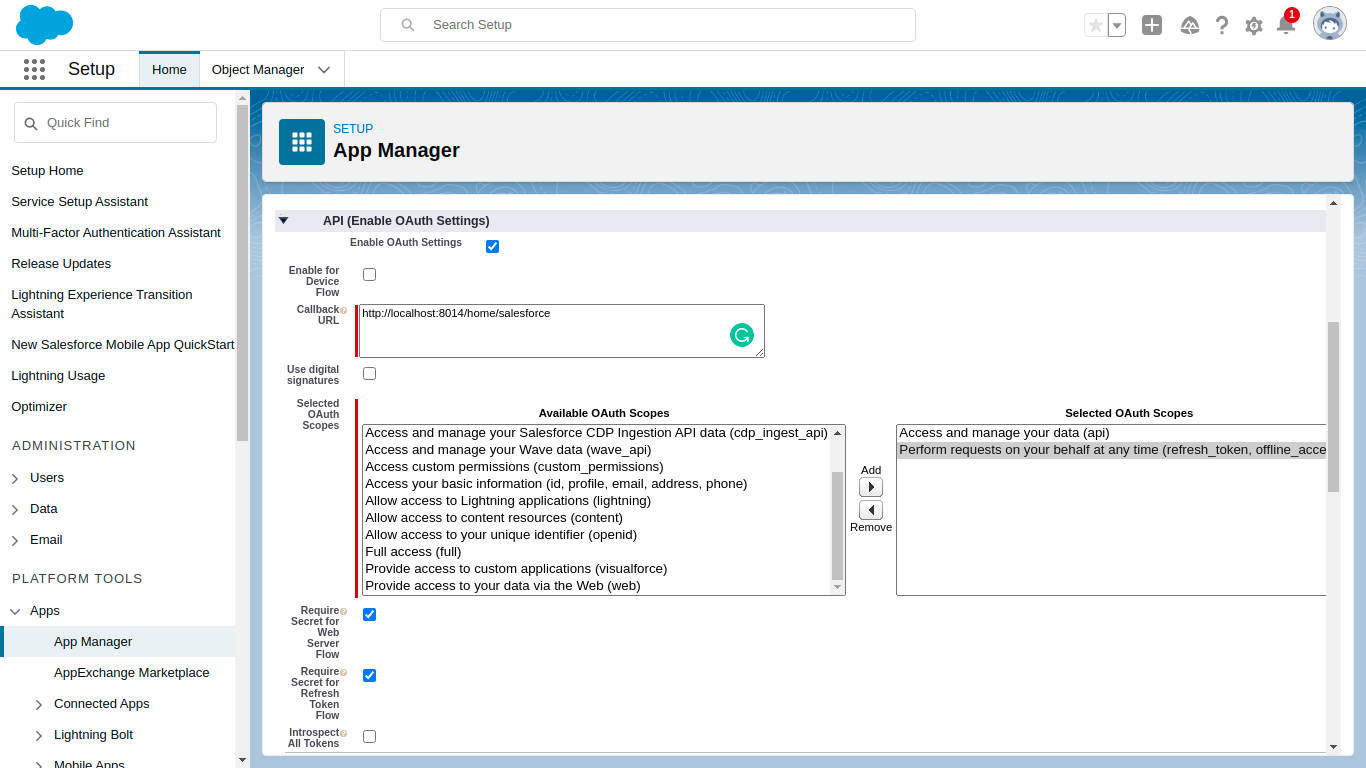Open Setup Home link
This screenshot has width=1366, height=768.
point(47,171)
